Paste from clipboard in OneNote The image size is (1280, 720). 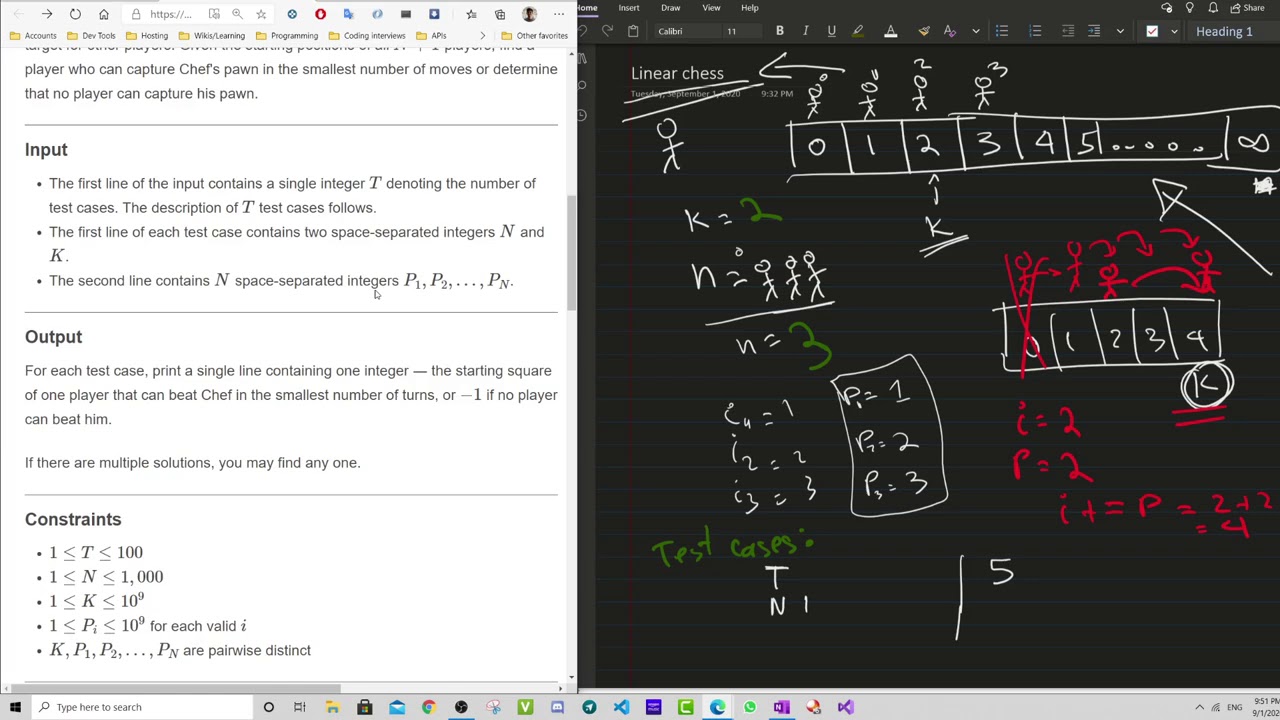pos(633,31)
